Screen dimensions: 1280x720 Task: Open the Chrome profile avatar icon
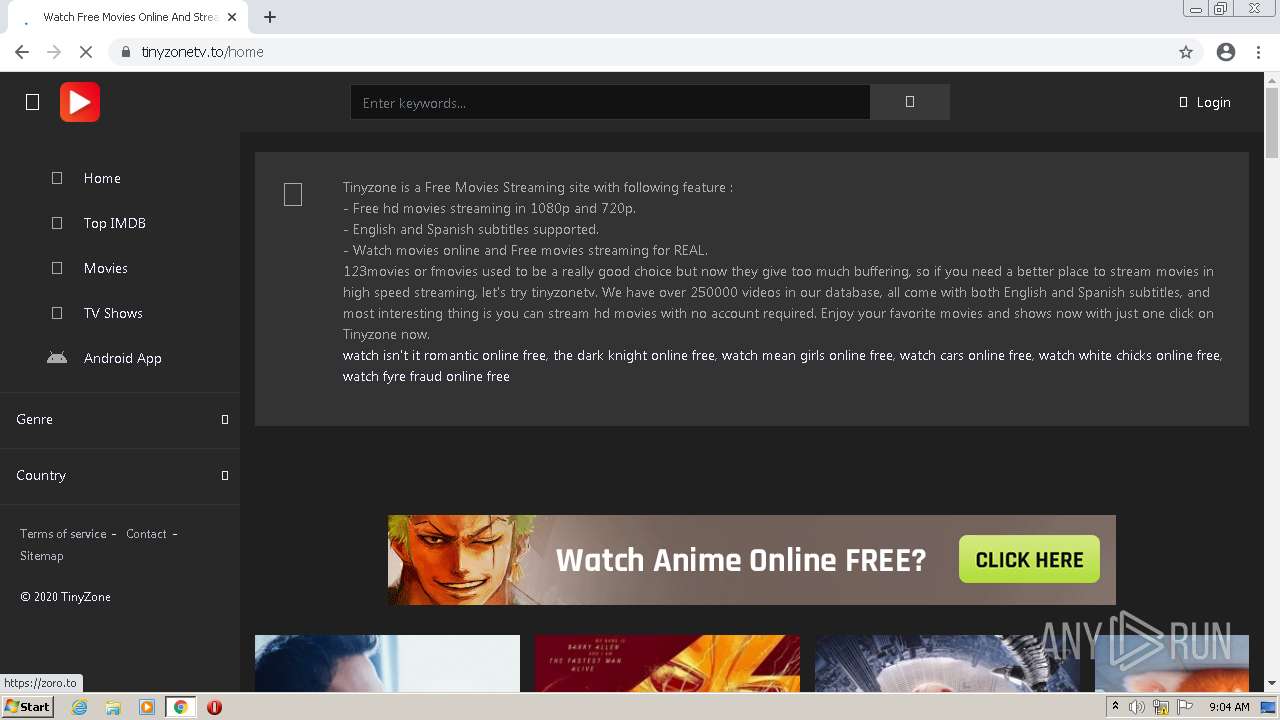tap(1226, 52)
